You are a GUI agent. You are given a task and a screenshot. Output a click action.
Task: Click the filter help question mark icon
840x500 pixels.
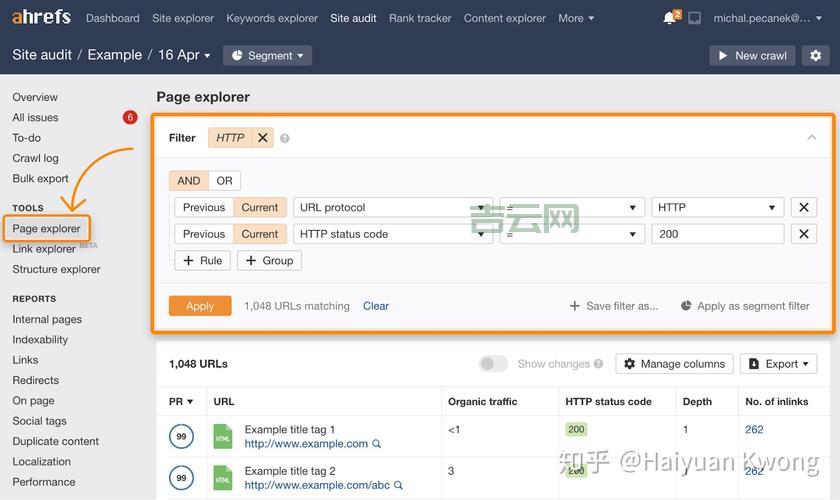point(285,139)
